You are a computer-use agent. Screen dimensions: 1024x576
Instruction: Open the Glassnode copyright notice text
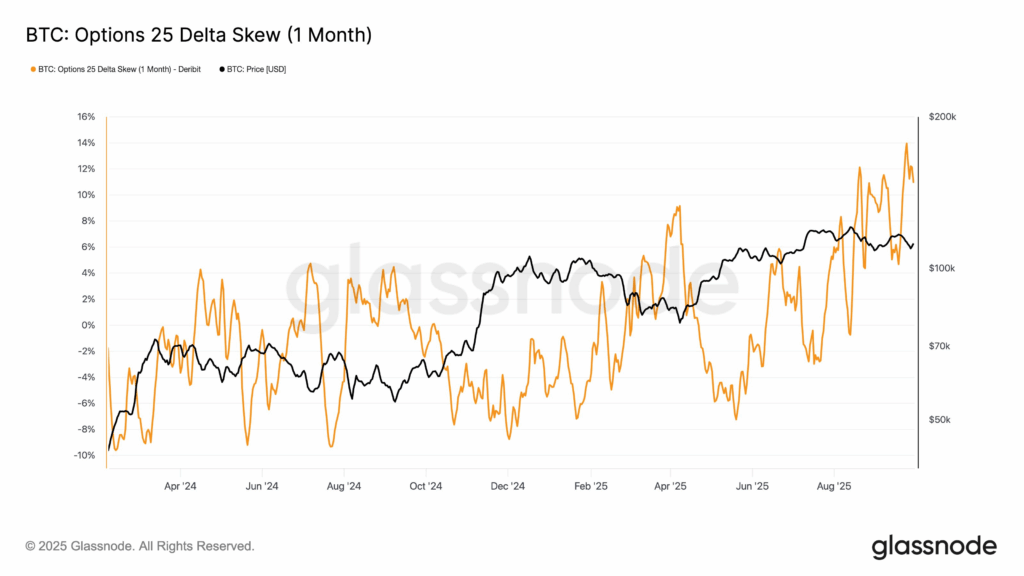(x=140, y=546)
